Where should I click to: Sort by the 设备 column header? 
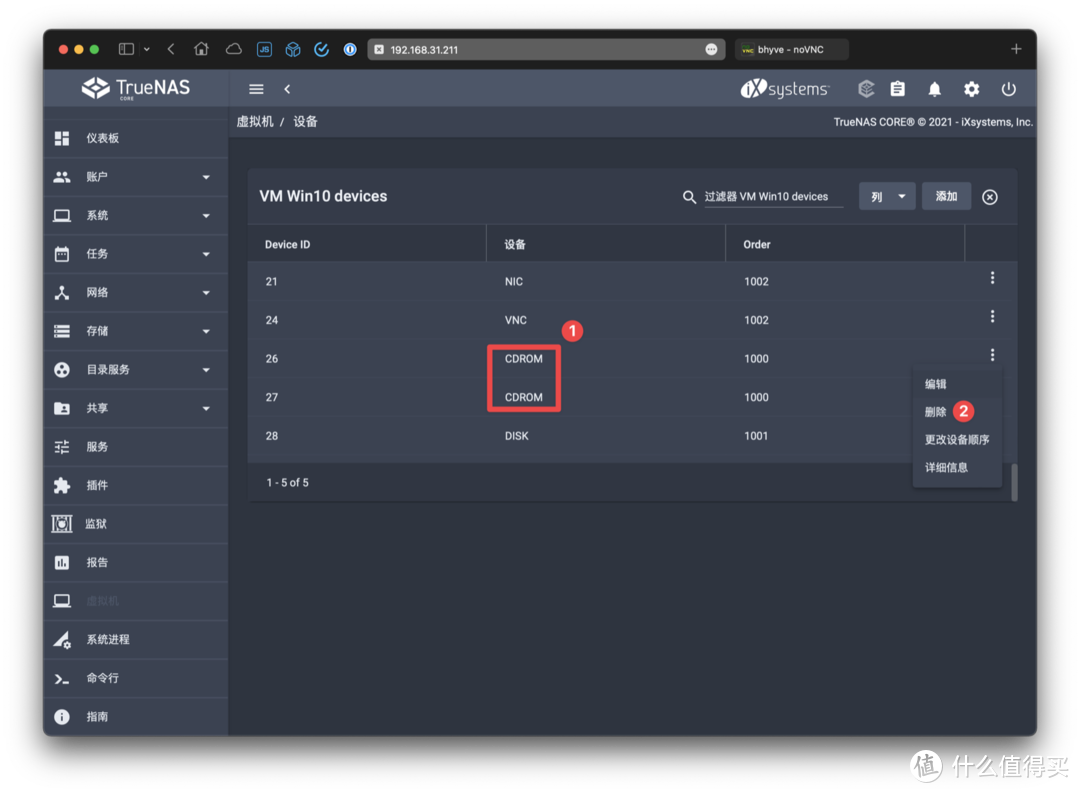click(515, 245)
